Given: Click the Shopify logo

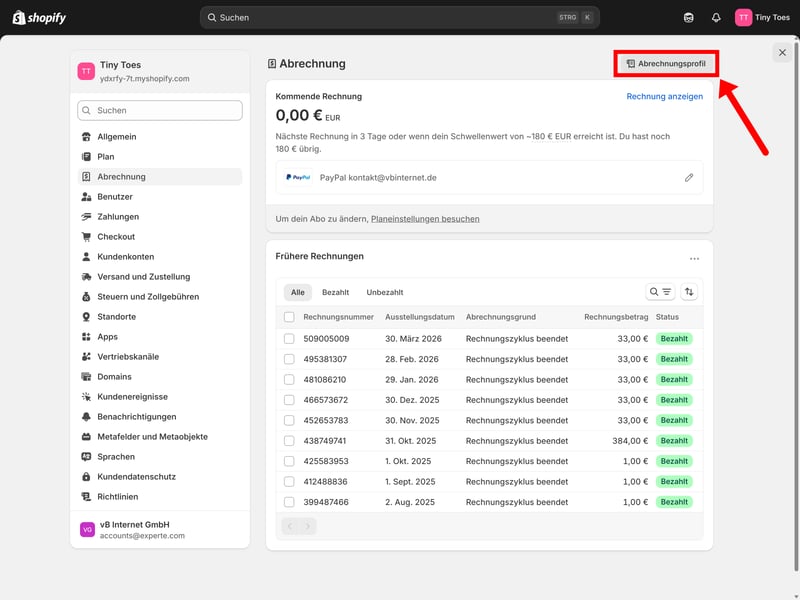Looking at the screenshot, I should point(38,17).
